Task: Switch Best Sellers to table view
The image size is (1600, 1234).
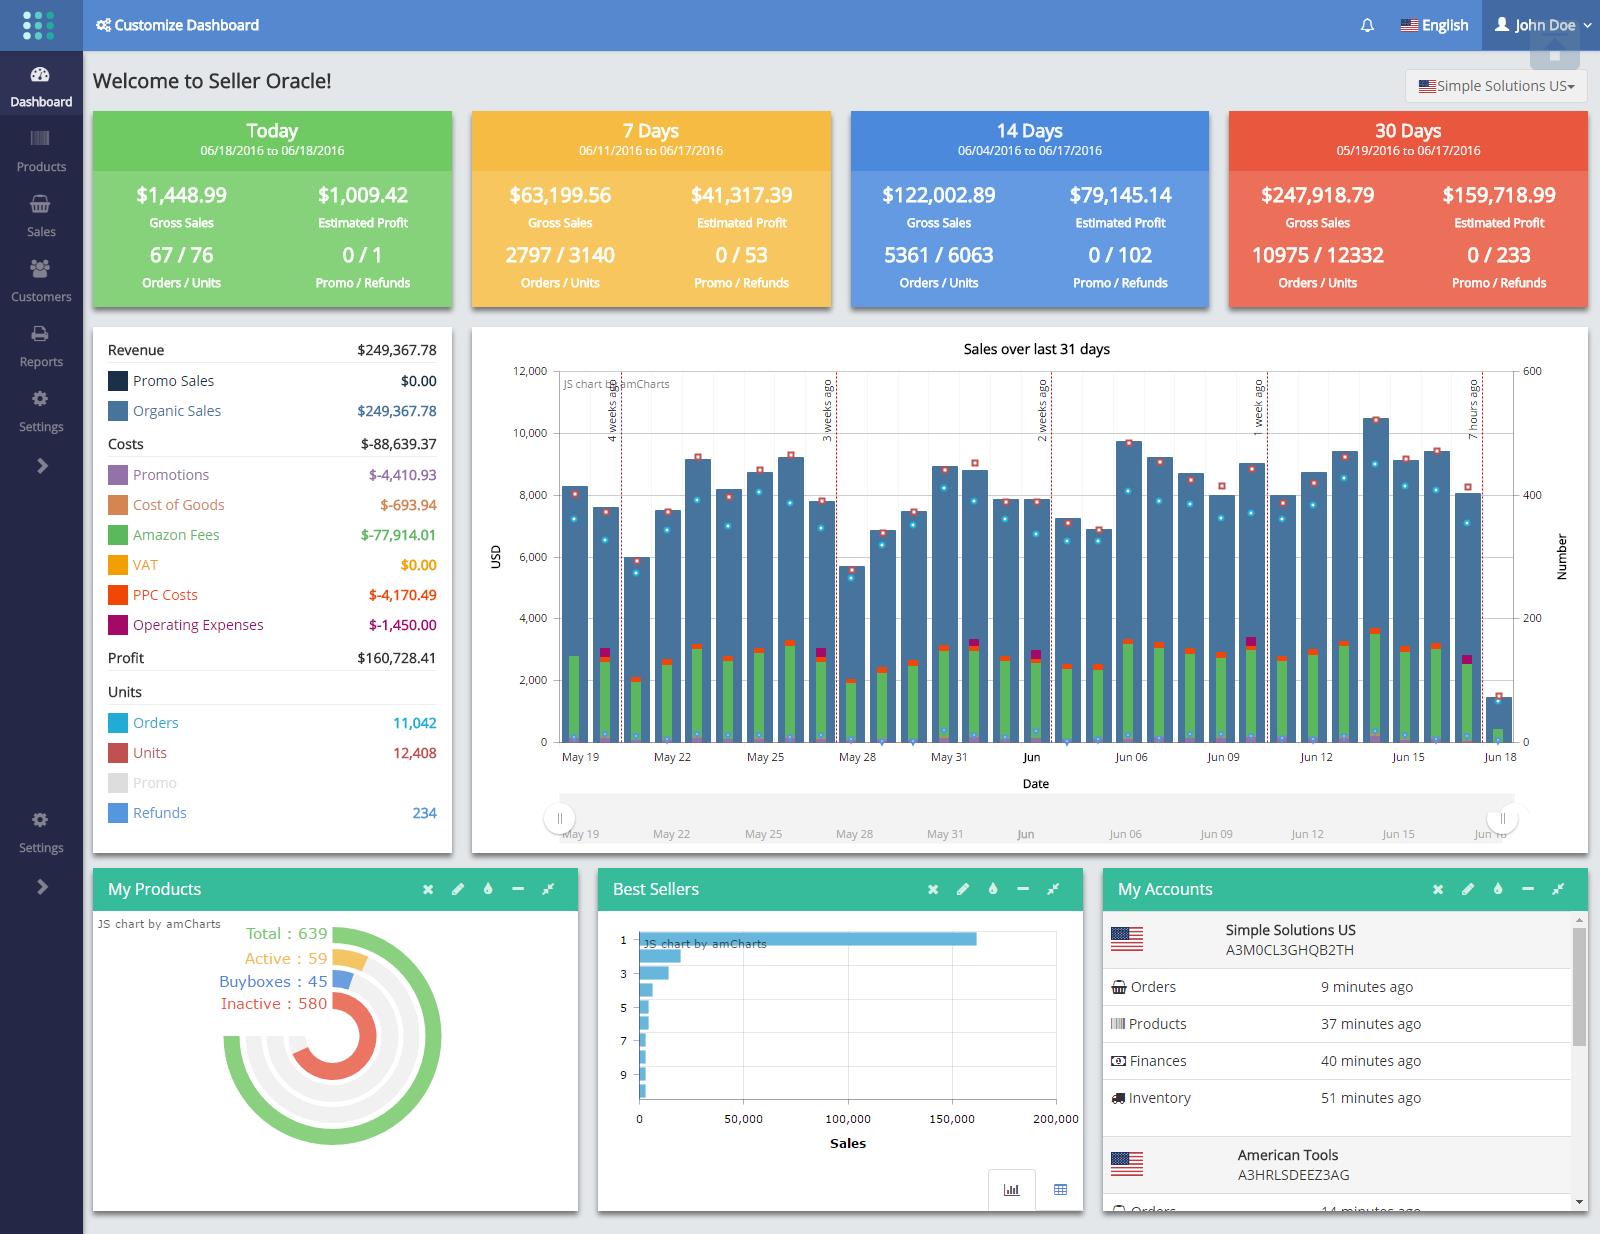Action: click(1060, 1190)
